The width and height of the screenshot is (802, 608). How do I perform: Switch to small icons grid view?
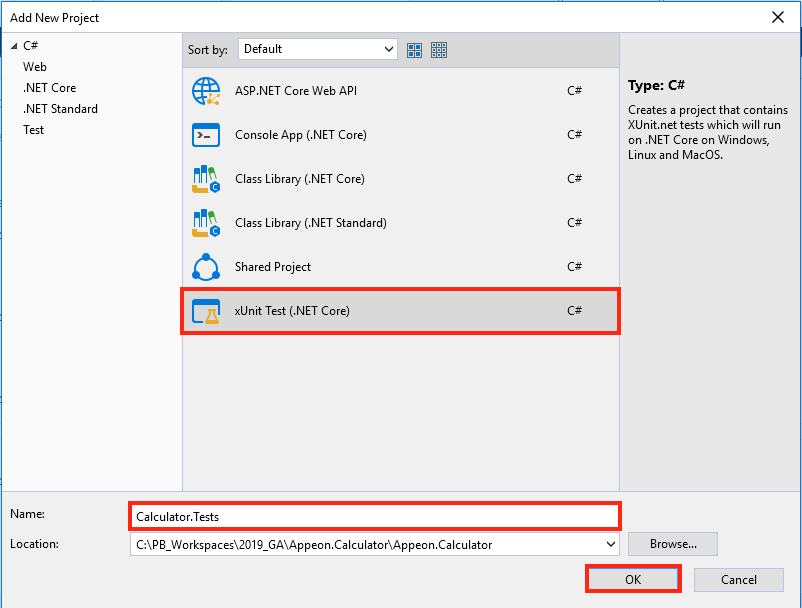tap(438, 49)
